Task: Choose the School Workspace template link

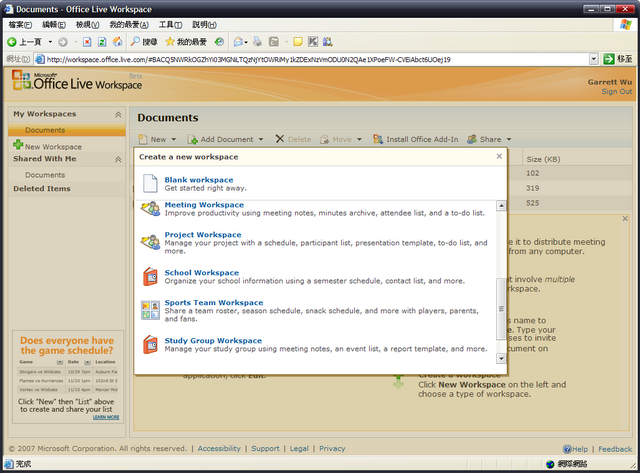Action: click(202, 272)
